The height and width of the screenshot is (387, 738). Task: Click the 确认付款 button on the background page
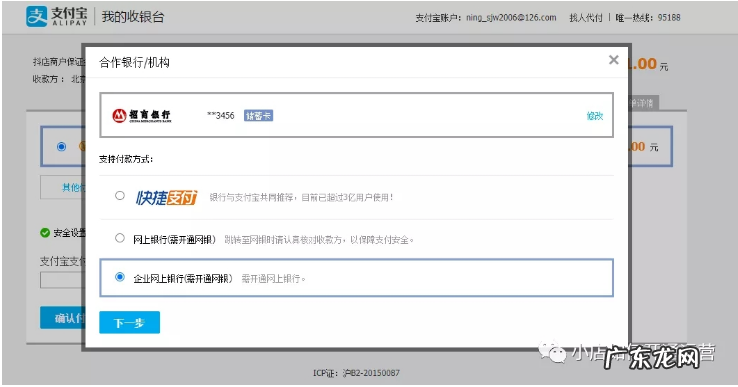63,318
